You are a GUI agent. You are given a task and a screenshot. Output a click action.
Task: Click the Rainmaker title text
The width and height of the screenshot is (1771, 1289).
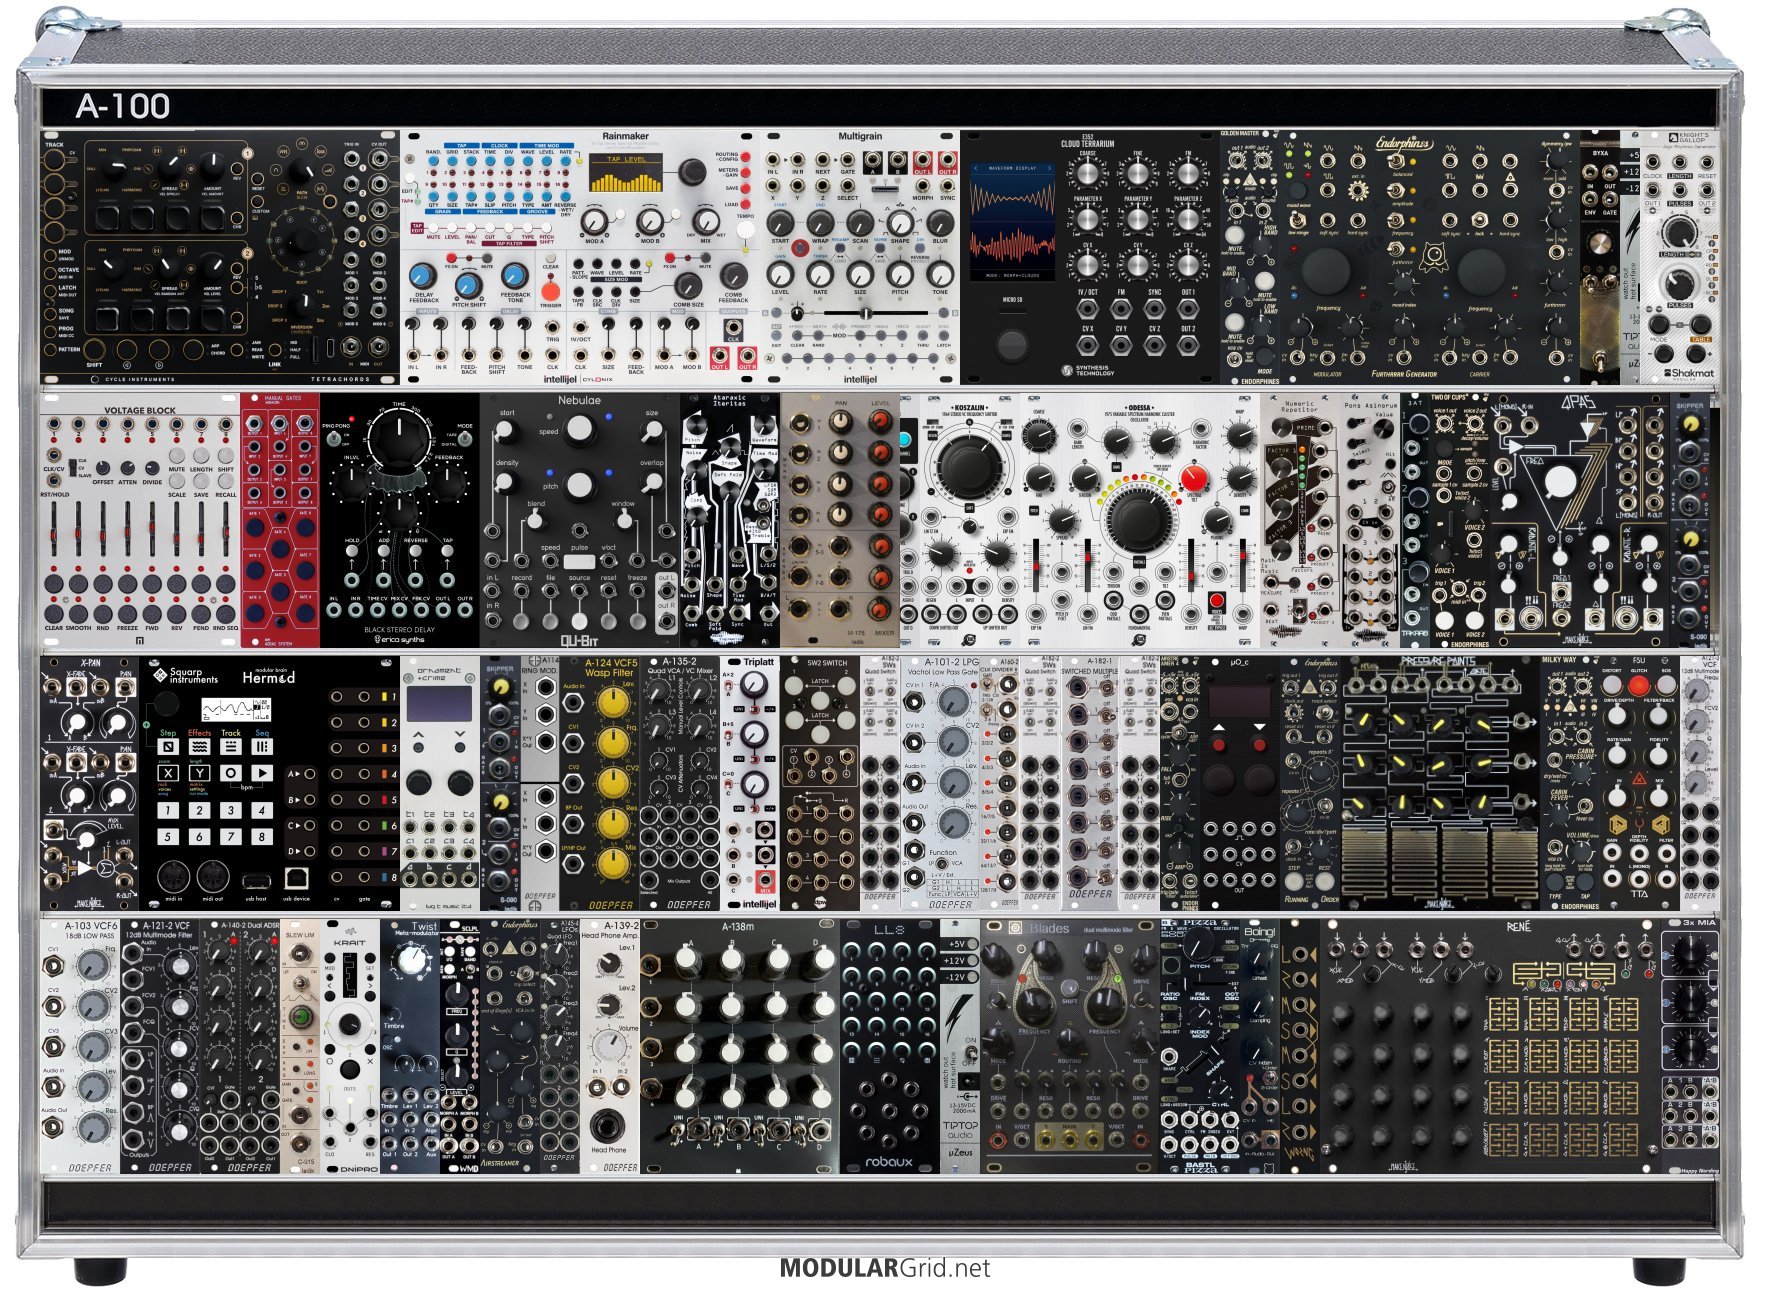[x=625, y=136]
